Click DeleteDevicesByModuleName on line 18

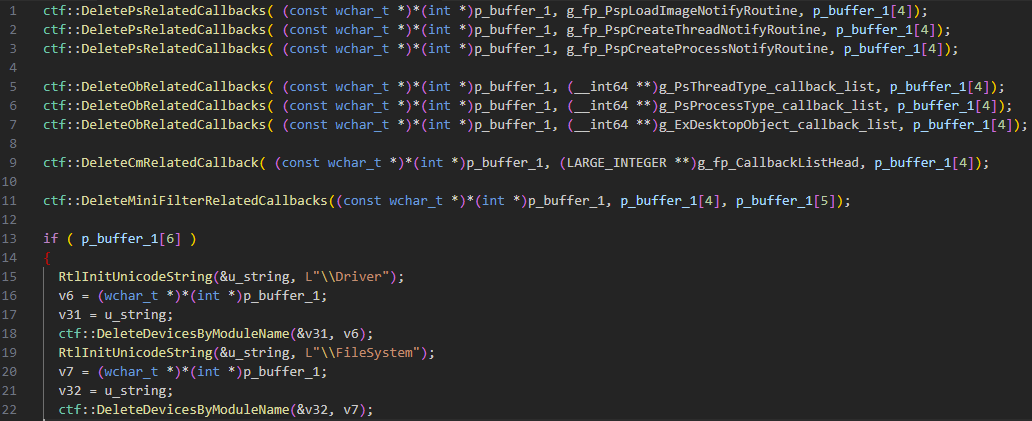(194, 334)
